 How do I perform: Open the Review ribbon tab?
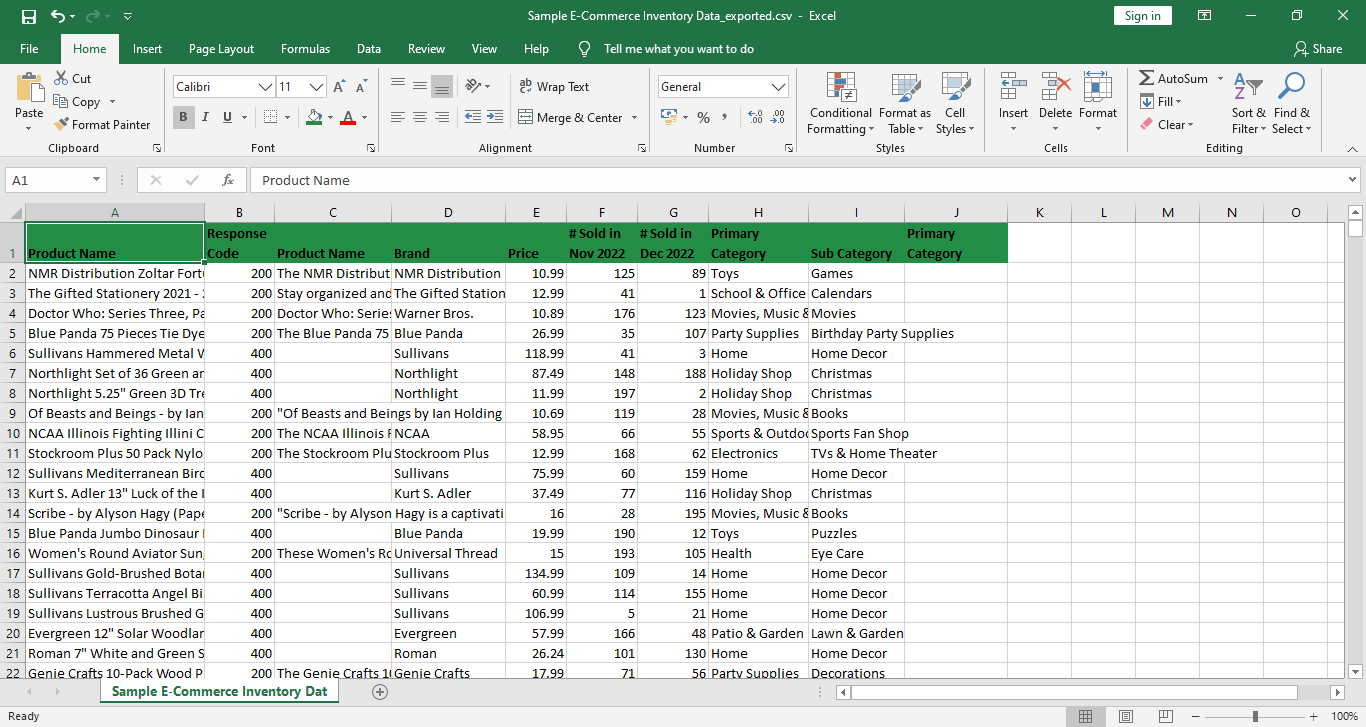(426, 48)
